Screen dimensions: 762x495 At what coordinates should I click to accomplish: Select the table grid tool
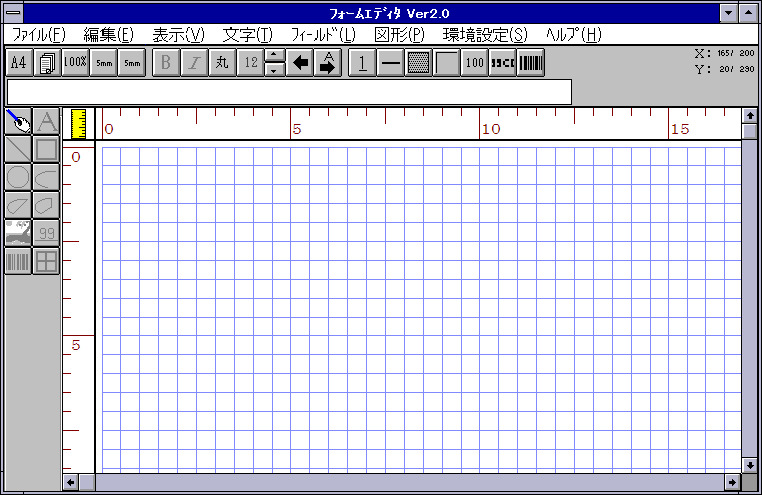tap(47, 261)
